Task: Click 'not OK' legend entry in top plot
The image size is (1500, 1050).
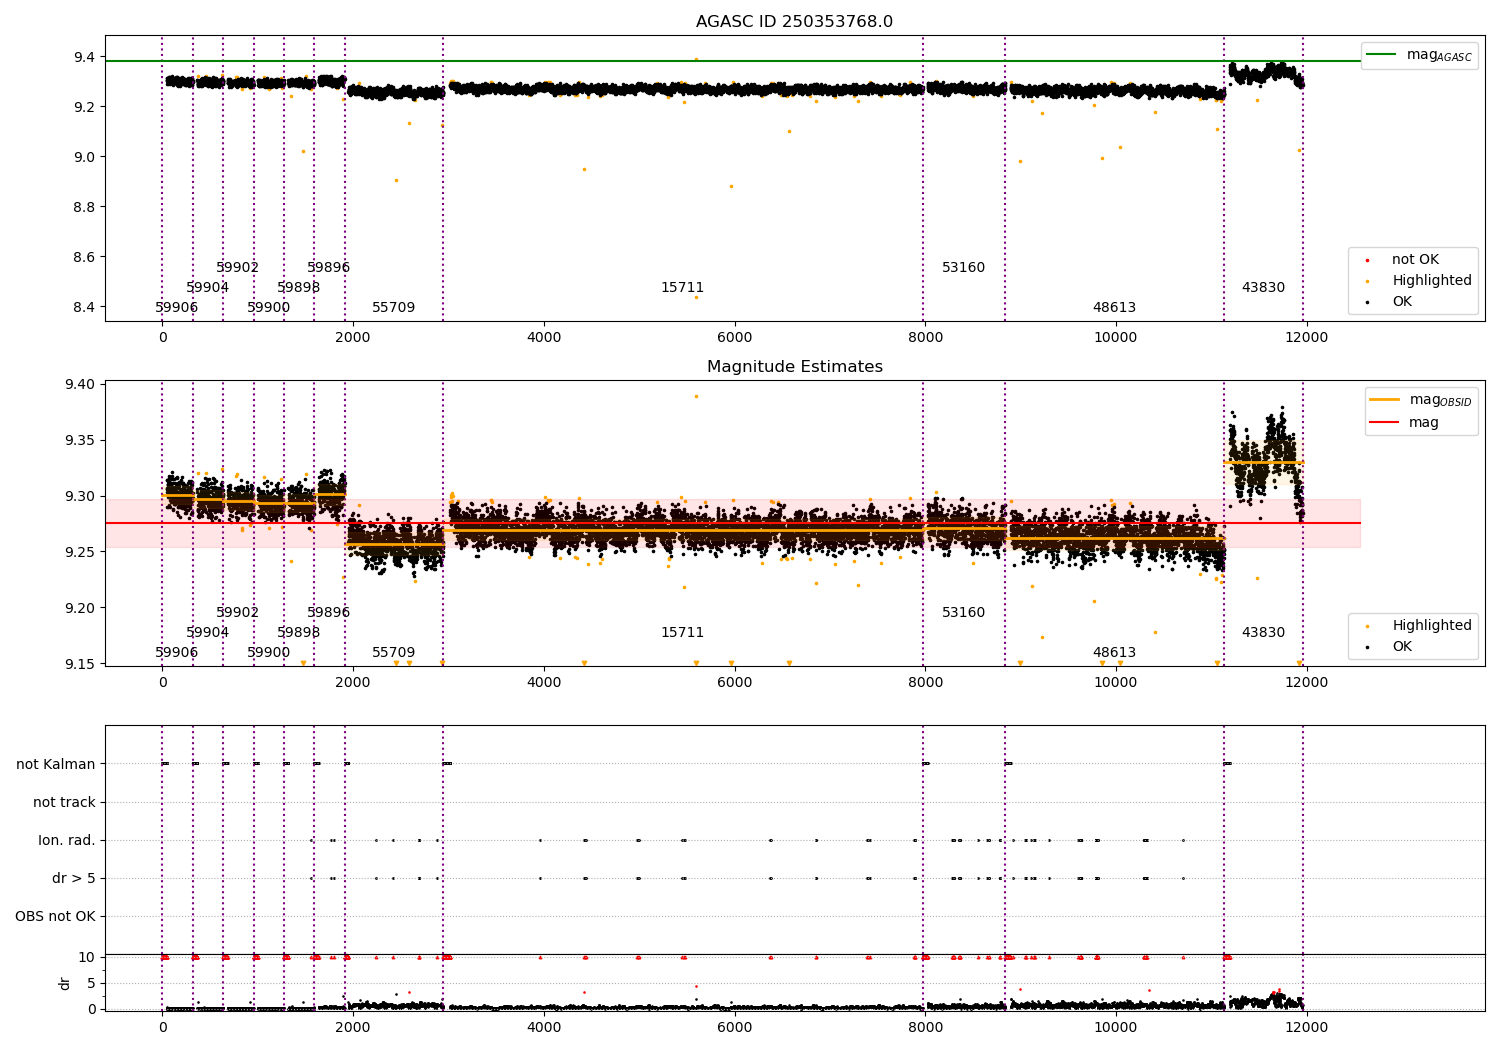Action: click(1415, 259)
